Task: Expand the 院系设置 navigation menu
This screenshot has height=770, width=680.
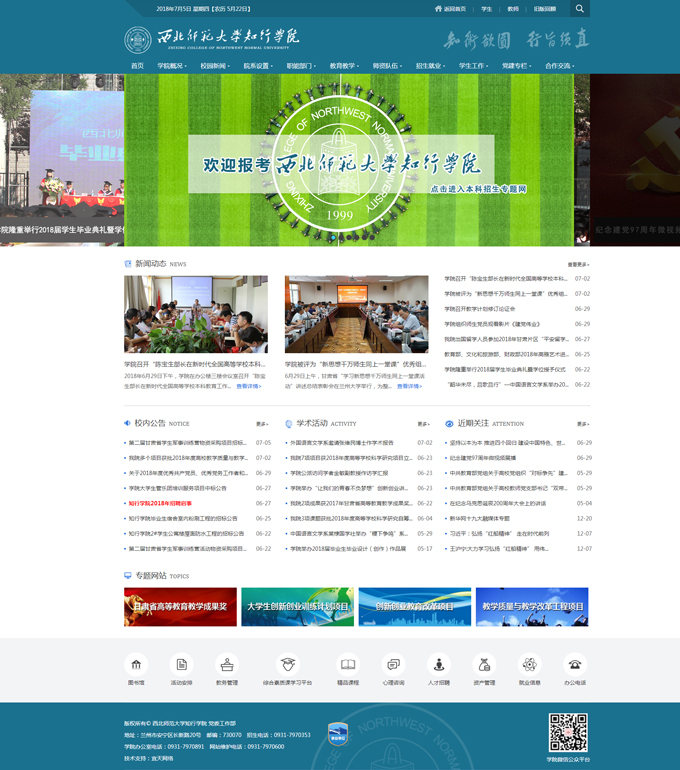Action: 258,66
